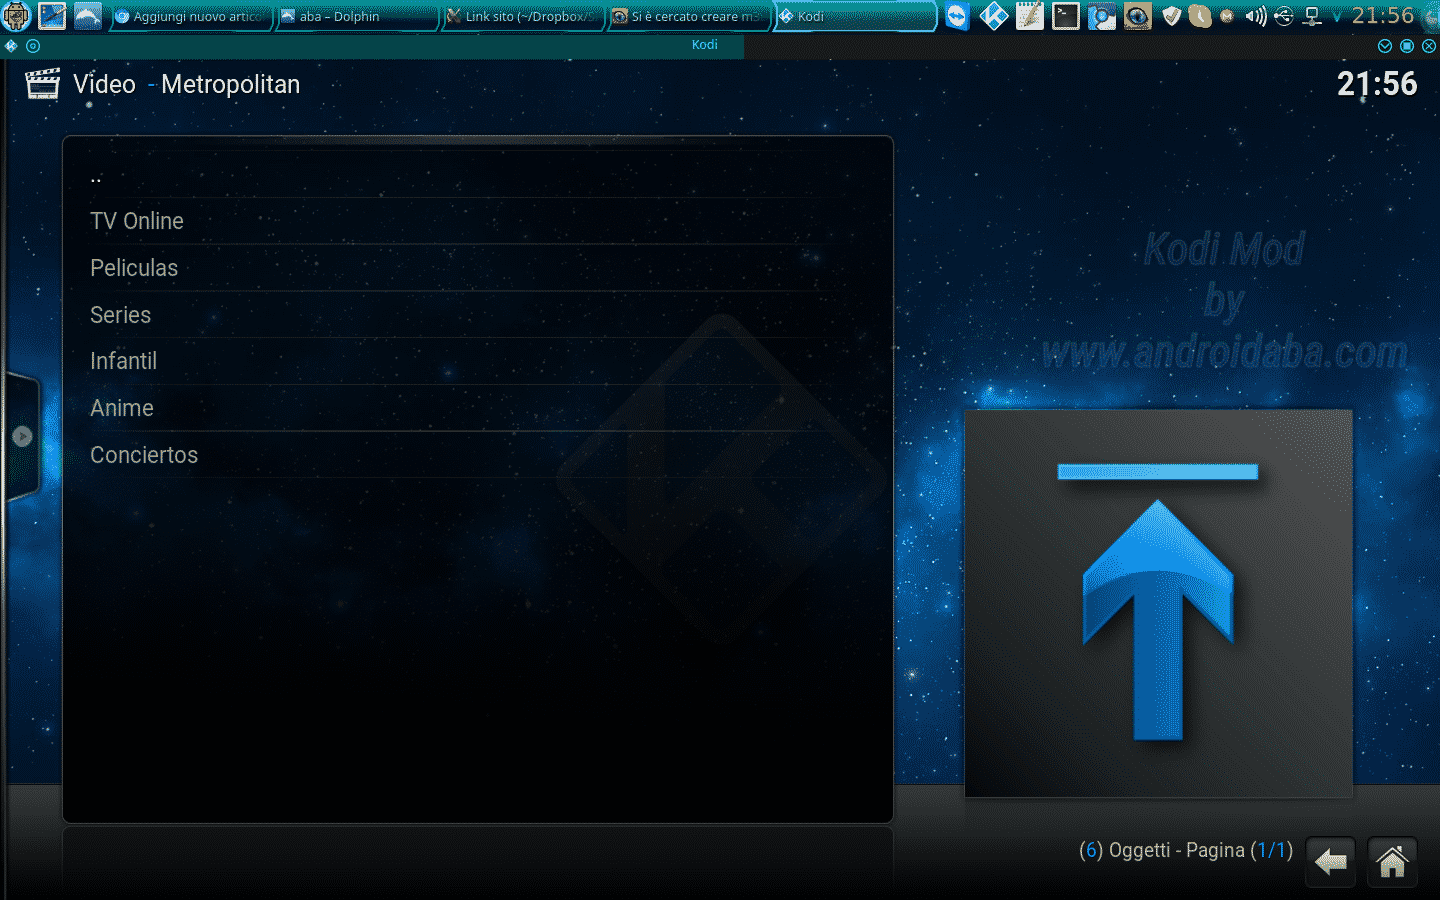Go to Kodi home screen icon
This screenshot has height=900, width=1440.
1392,861
